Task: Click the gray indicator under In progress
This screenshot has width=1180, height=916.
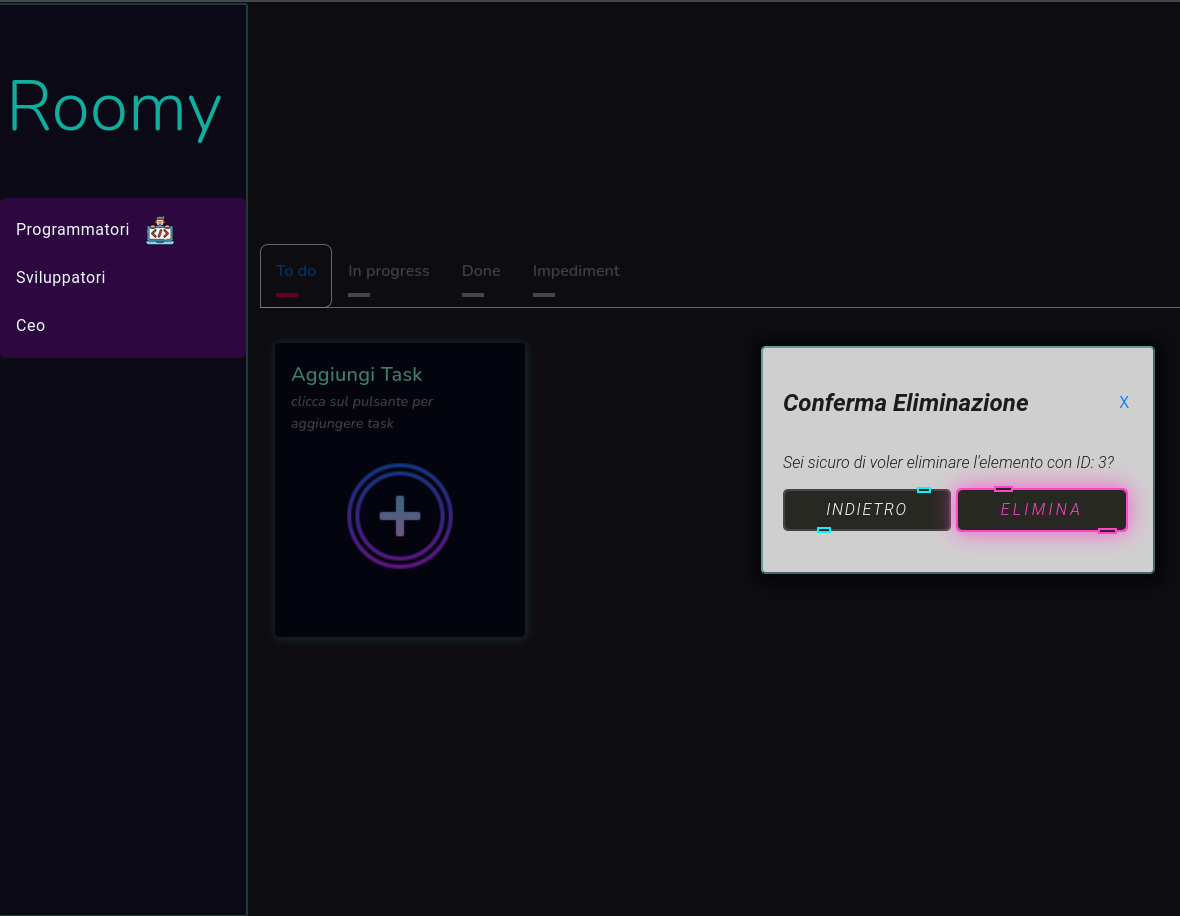Action: [x=359, y=295]
